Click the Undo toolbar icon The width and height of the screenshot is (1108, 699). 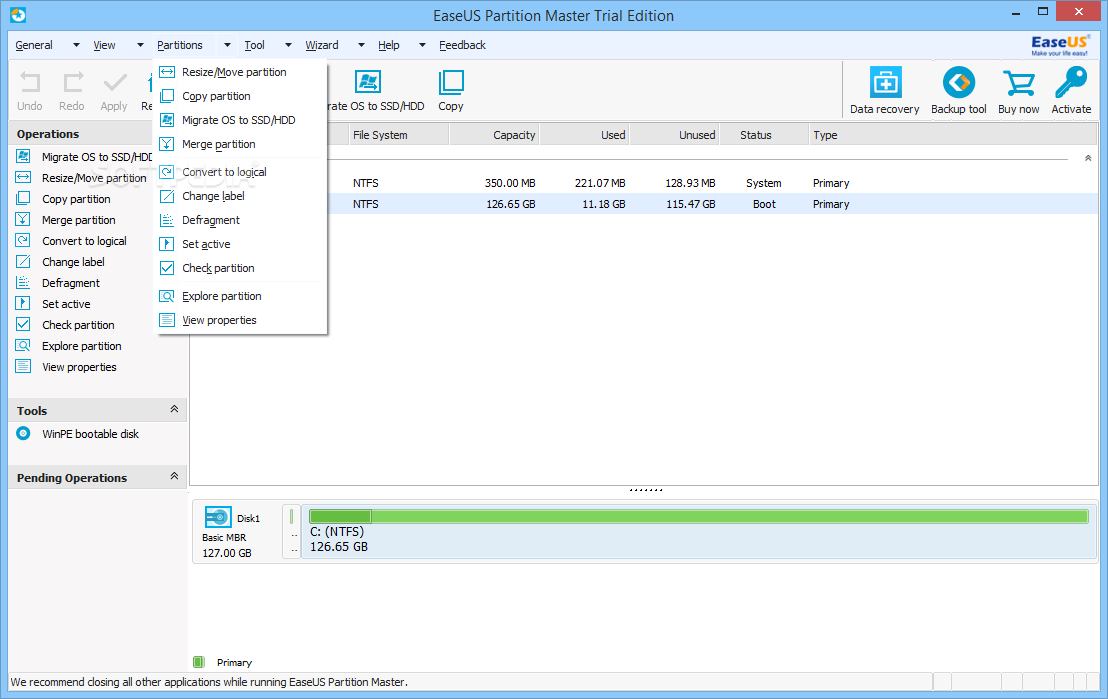pyautogui.click(x=30, y=83)
